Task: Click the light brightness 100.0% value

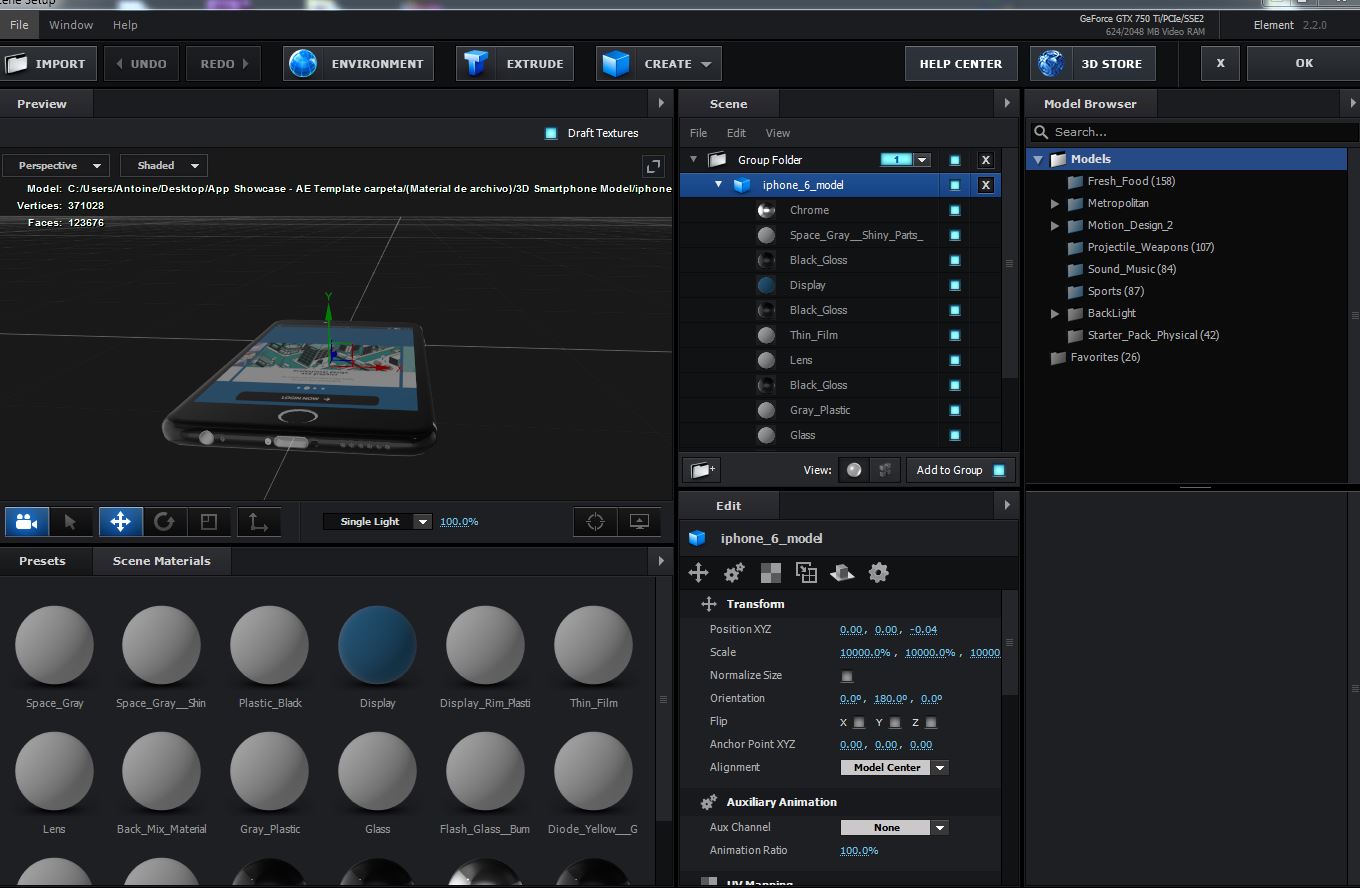Action: (459, 522)
